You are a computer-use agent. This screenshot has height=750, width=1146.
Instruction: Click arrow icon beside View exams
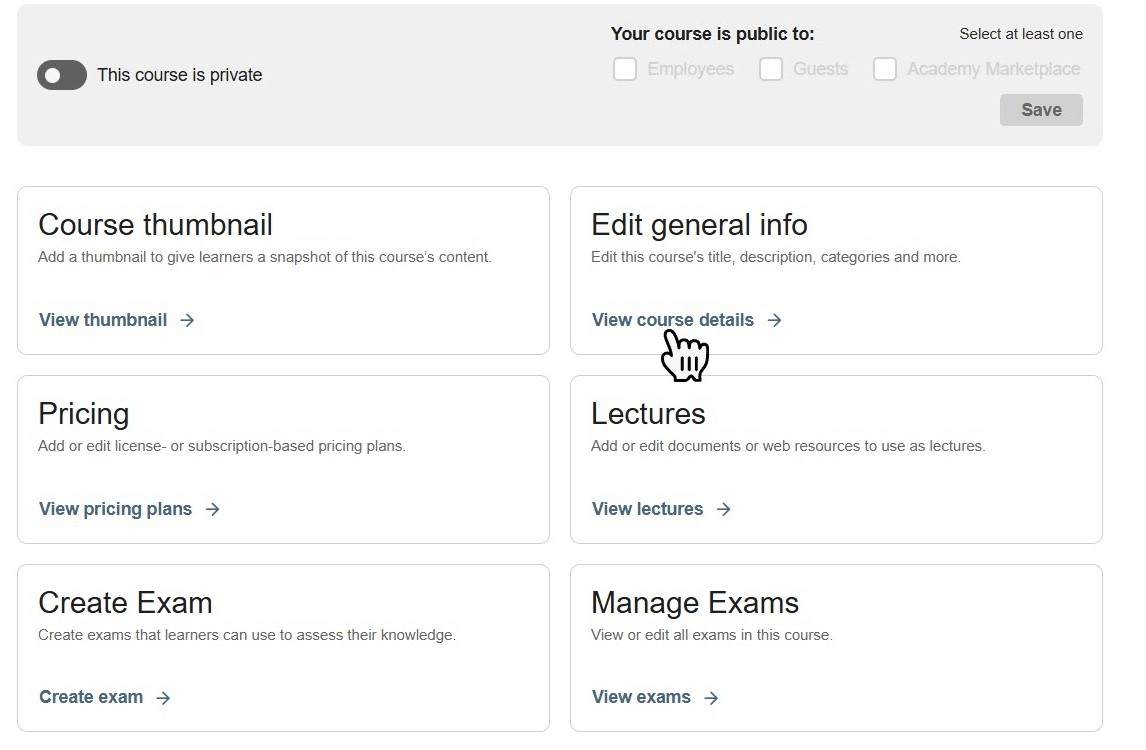click(x=711, y=698)
